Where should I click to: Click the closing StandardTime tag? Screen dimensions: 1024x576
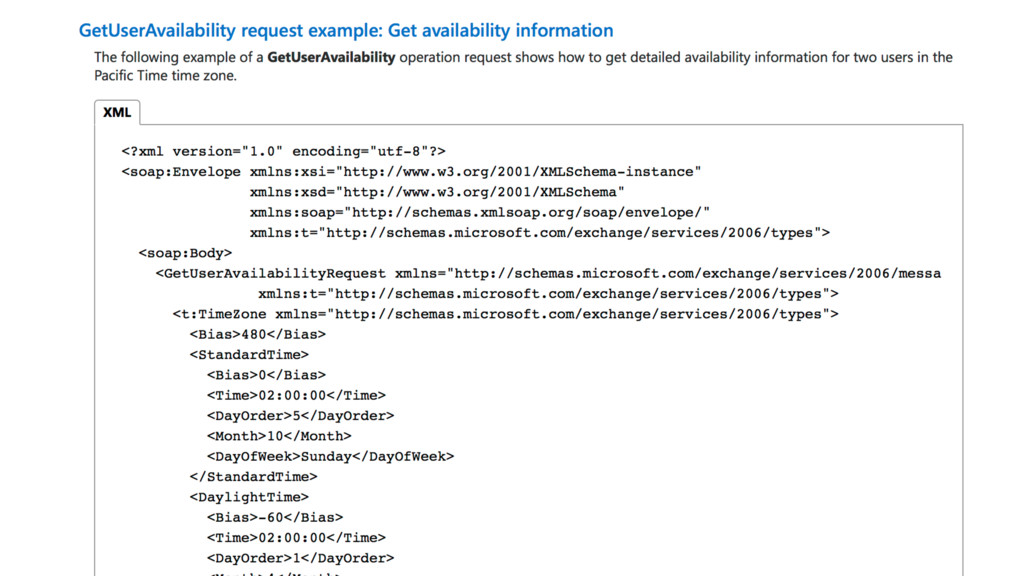pyautogui.click(x=253, y=477)
